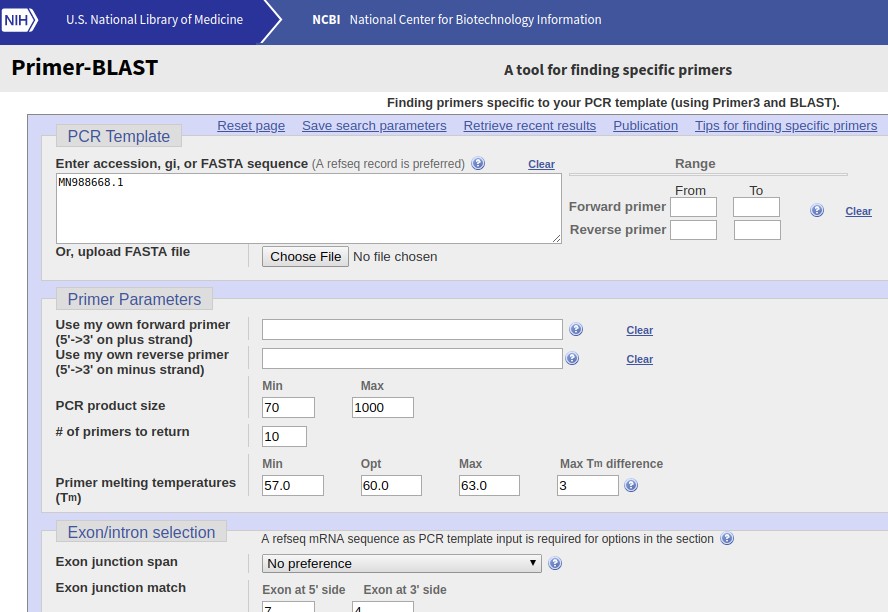This screenshot has width=888, height=612.
Task: Clear the primer Range fields
Action: pos(859,211)
